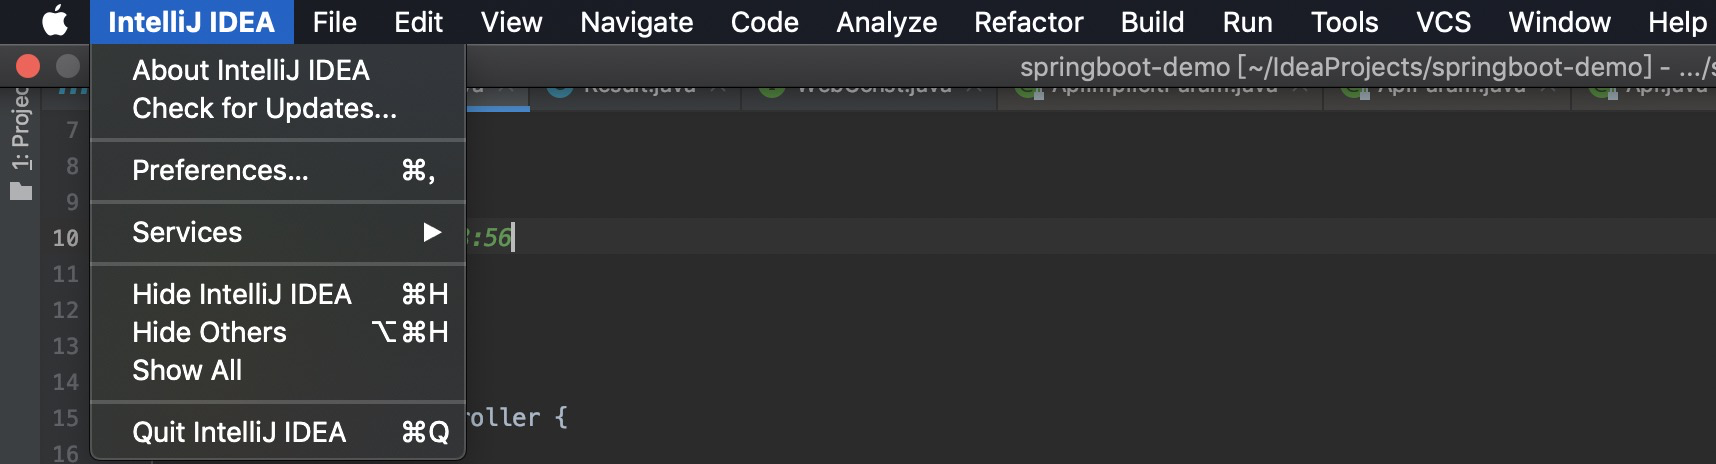Click line number 10 in the gutter
This screenshot has height=464, width=1716.
tap(66, 238)
